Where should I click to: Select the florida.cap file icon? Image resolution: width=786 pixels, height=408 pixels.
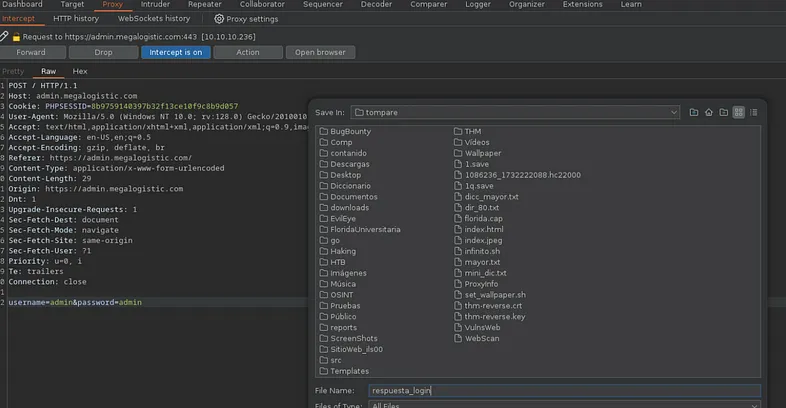[458, 219]
